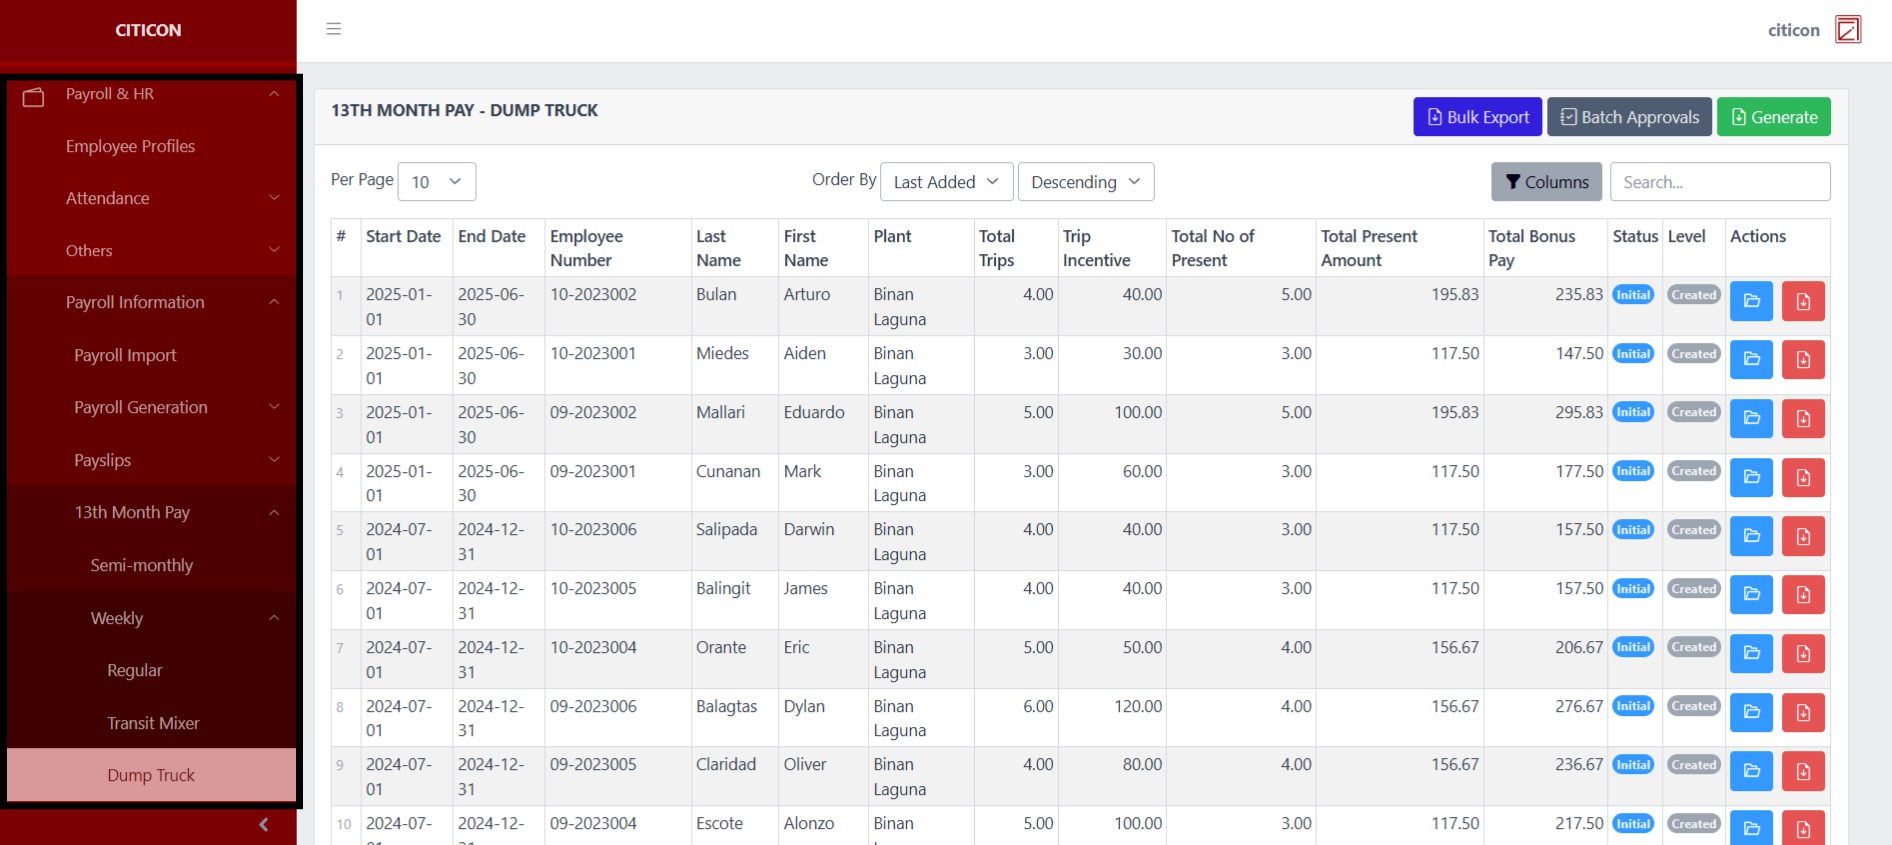Image resolution: width=1892 pixels, height=845 pixels.
Task: Click the Bulk Export button
Action: point(1476,117)
